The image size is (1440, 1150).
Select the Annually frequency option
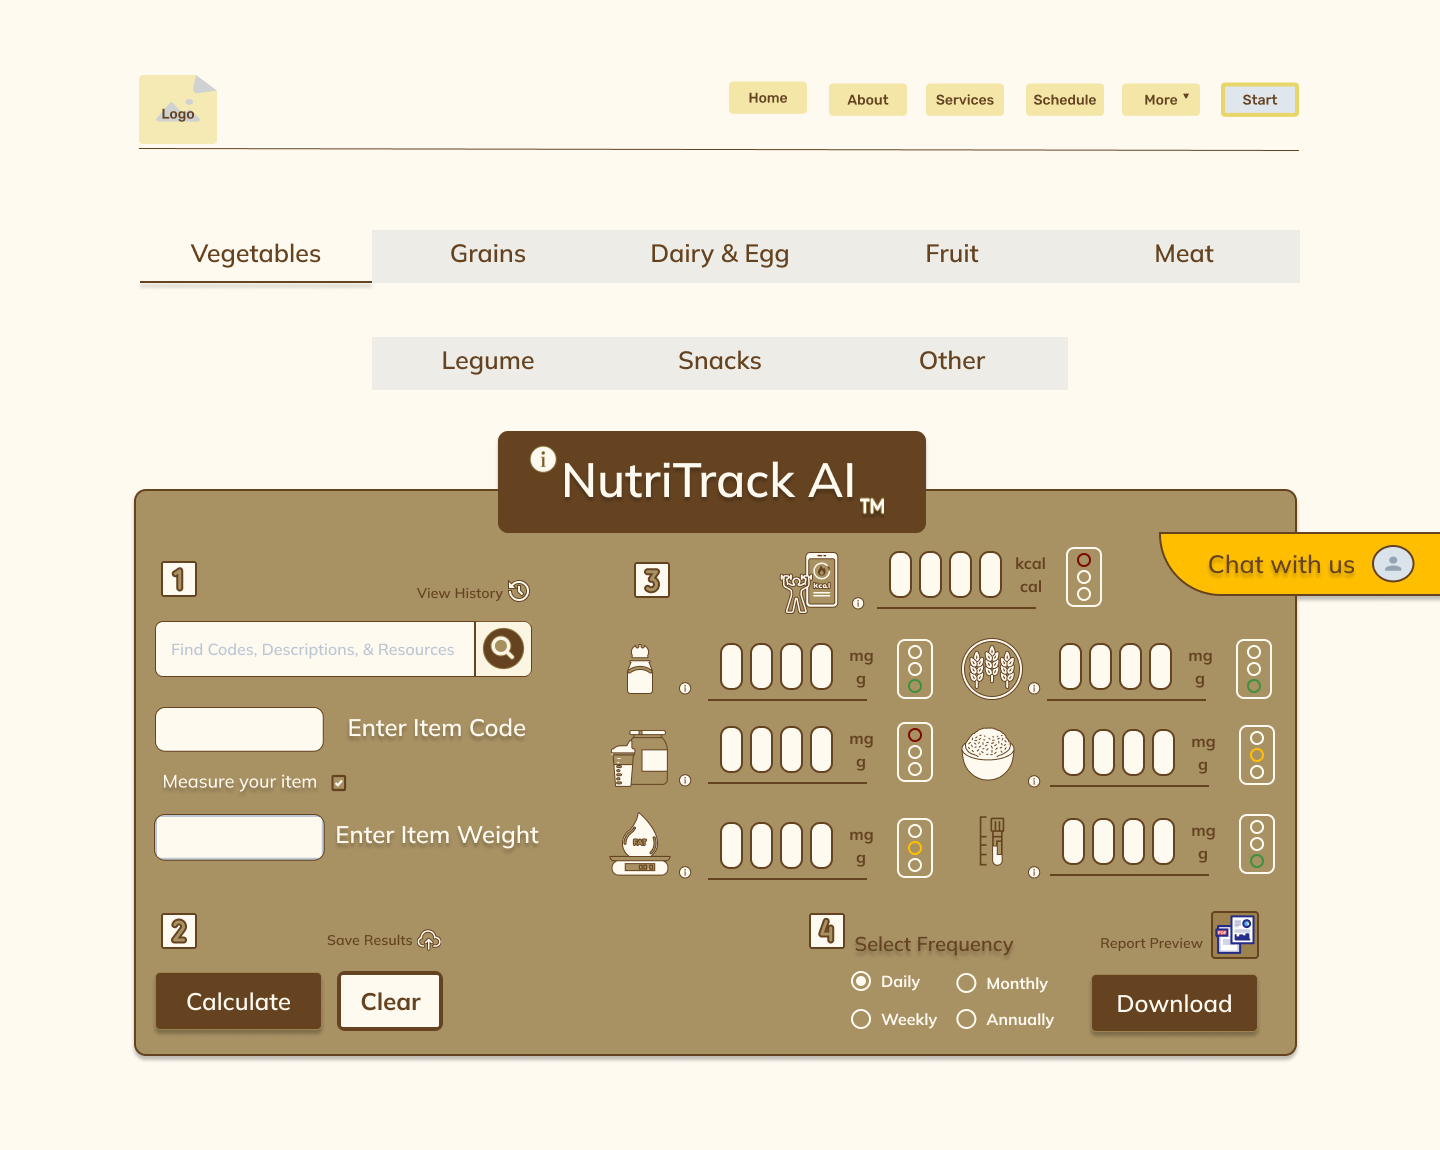(x=966, y=1019)
